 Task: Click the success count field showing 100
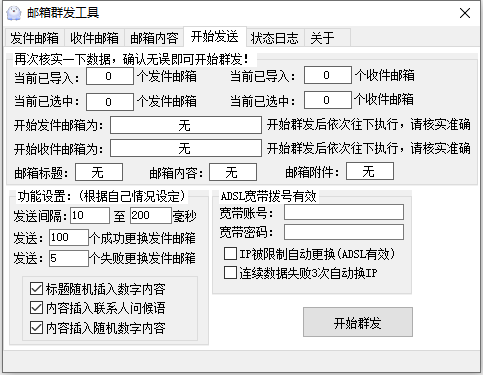(69, 237)
